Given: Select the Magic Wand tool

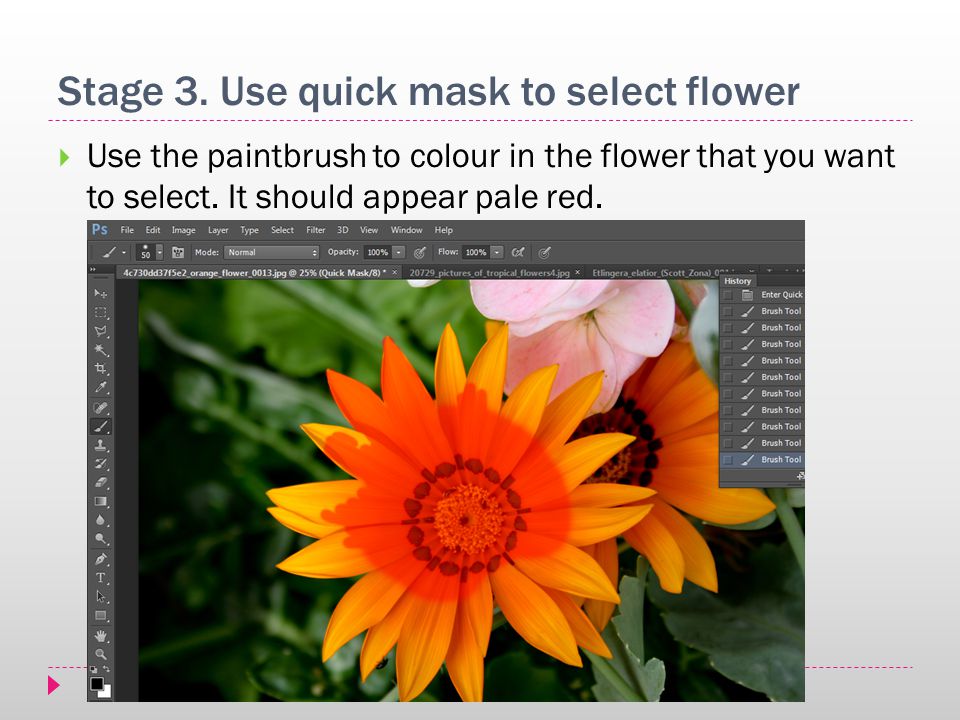Looking at the screenshot, I should tap(101, 350).
